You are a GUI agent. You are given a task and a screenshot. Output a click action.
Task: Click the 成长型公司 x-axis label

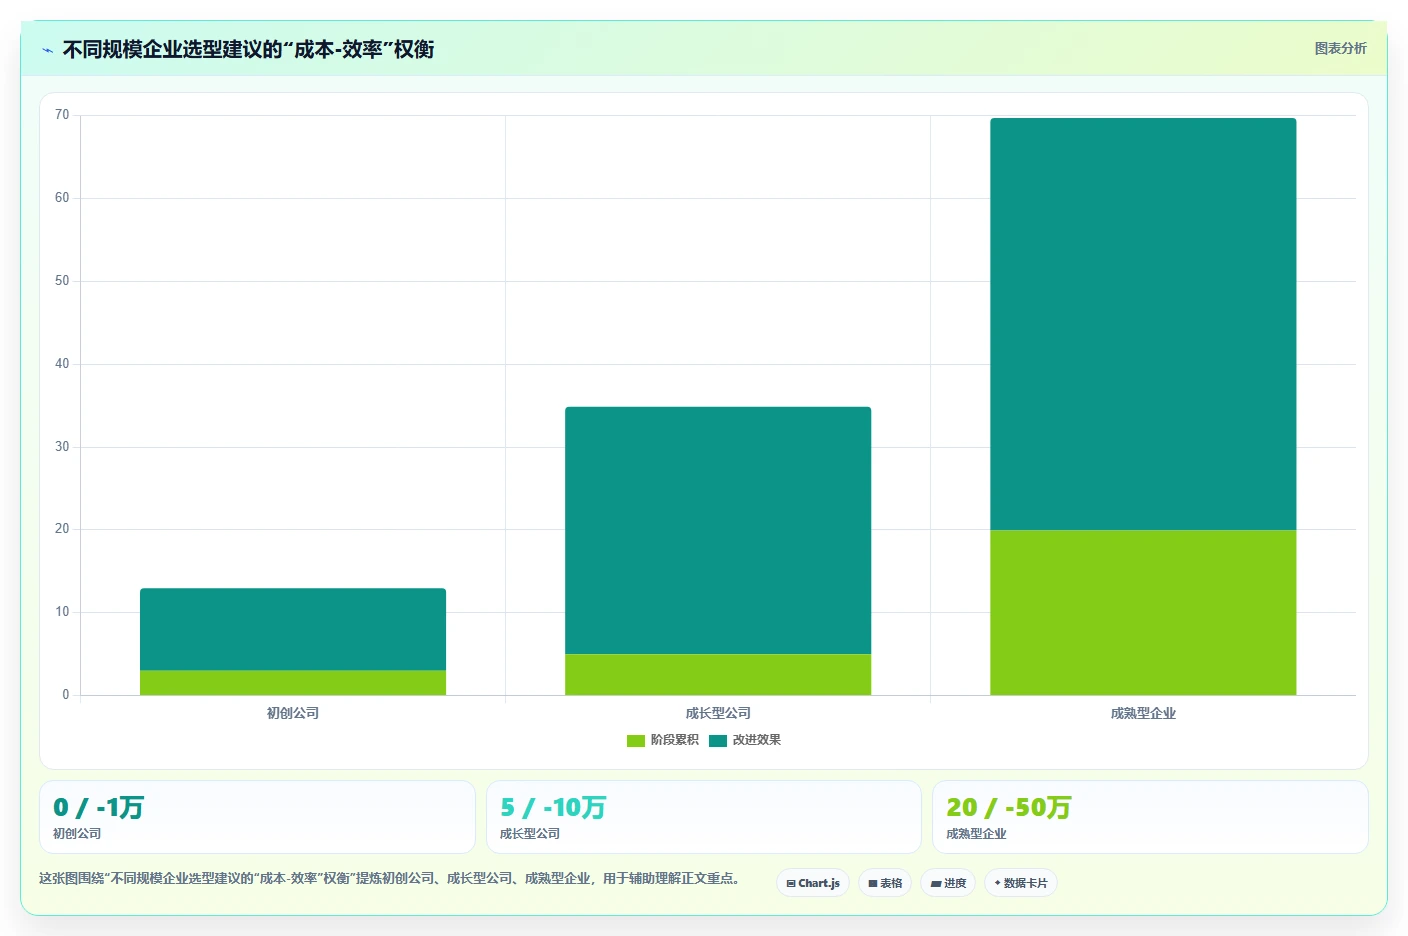coord(718,713)
